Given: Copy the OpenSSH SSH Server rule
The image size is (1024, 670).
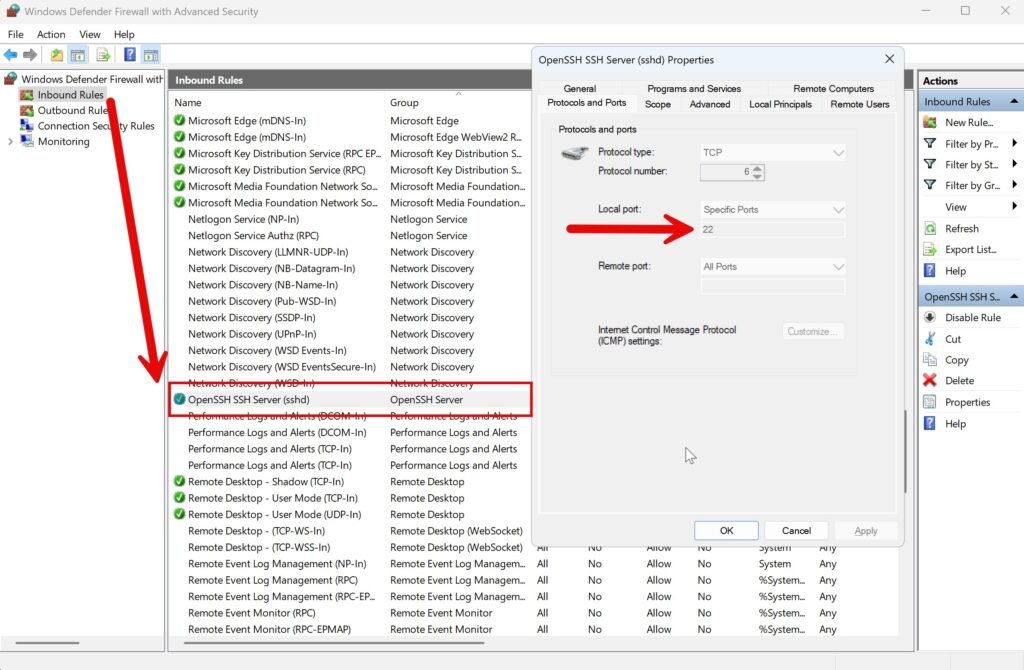Looking at the screenshot, I should (x=957, y=359).
